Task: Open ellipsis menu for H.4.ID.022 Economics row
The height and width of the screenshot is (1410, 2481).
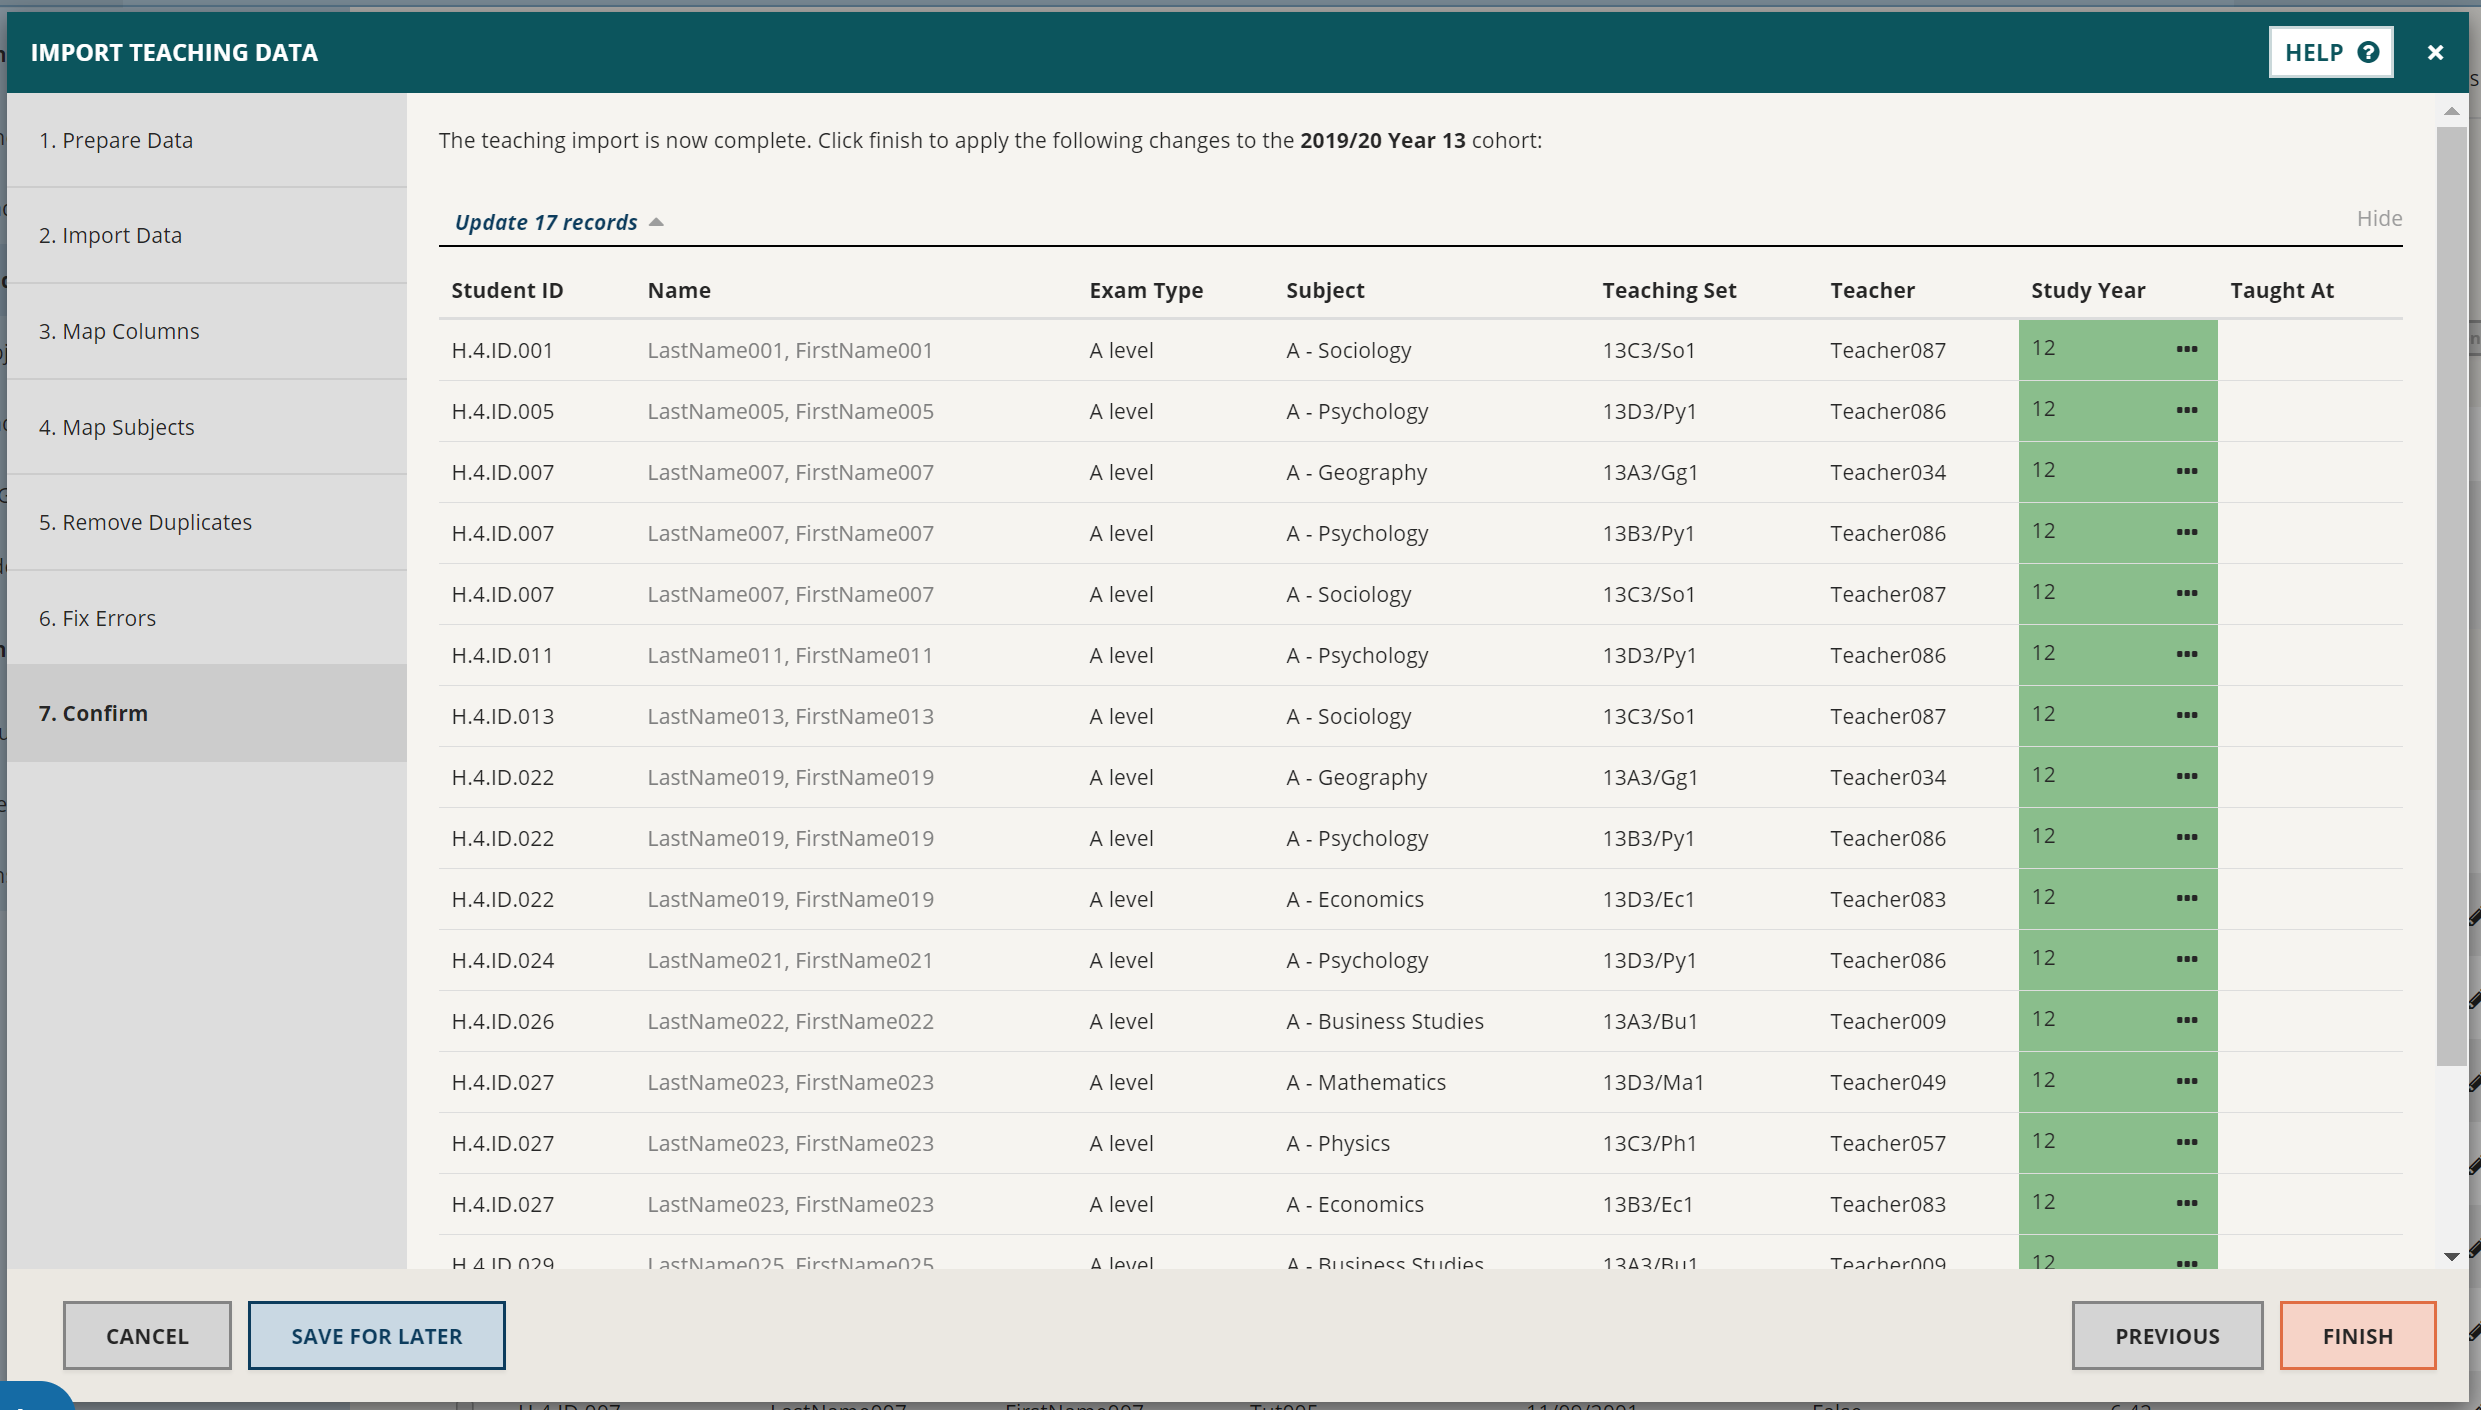Action: point(2186,898)
